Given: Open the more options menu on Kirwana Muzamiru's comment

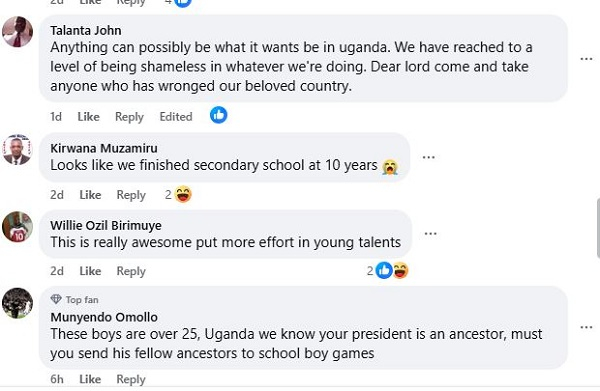Looking at the screenshot, I should coord(429,157).
